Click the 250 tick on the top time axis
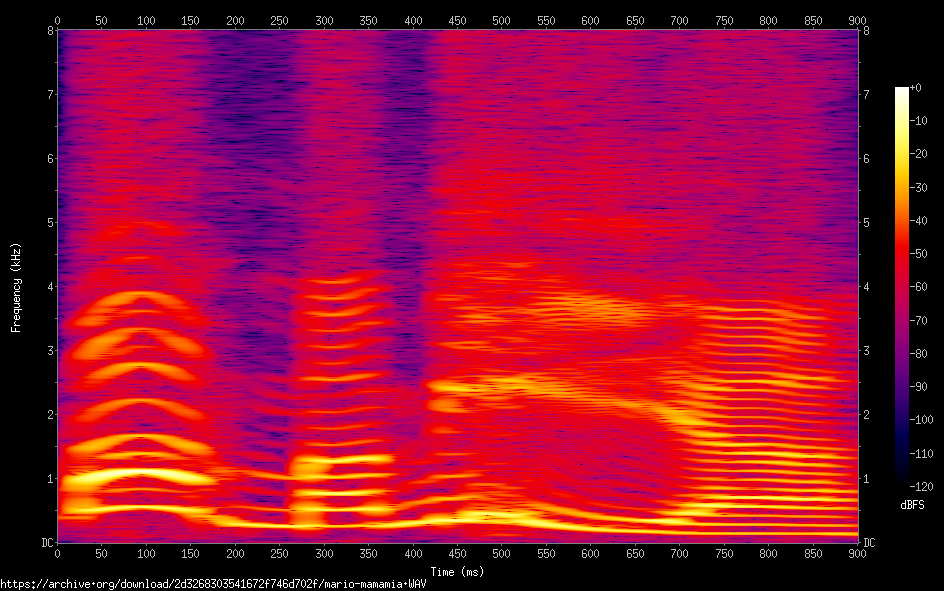Screen dimensions: 944x591 point(279,19)
